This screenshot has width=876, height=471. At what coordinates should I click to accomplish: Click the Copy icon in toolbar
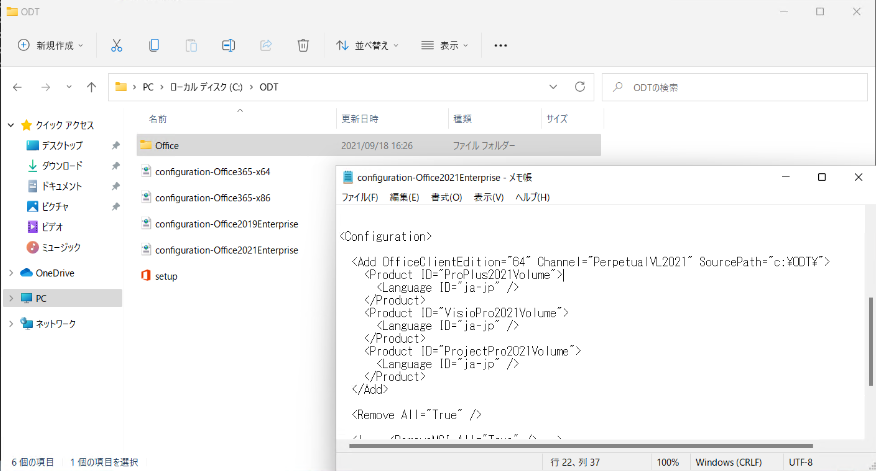[154, 45]
